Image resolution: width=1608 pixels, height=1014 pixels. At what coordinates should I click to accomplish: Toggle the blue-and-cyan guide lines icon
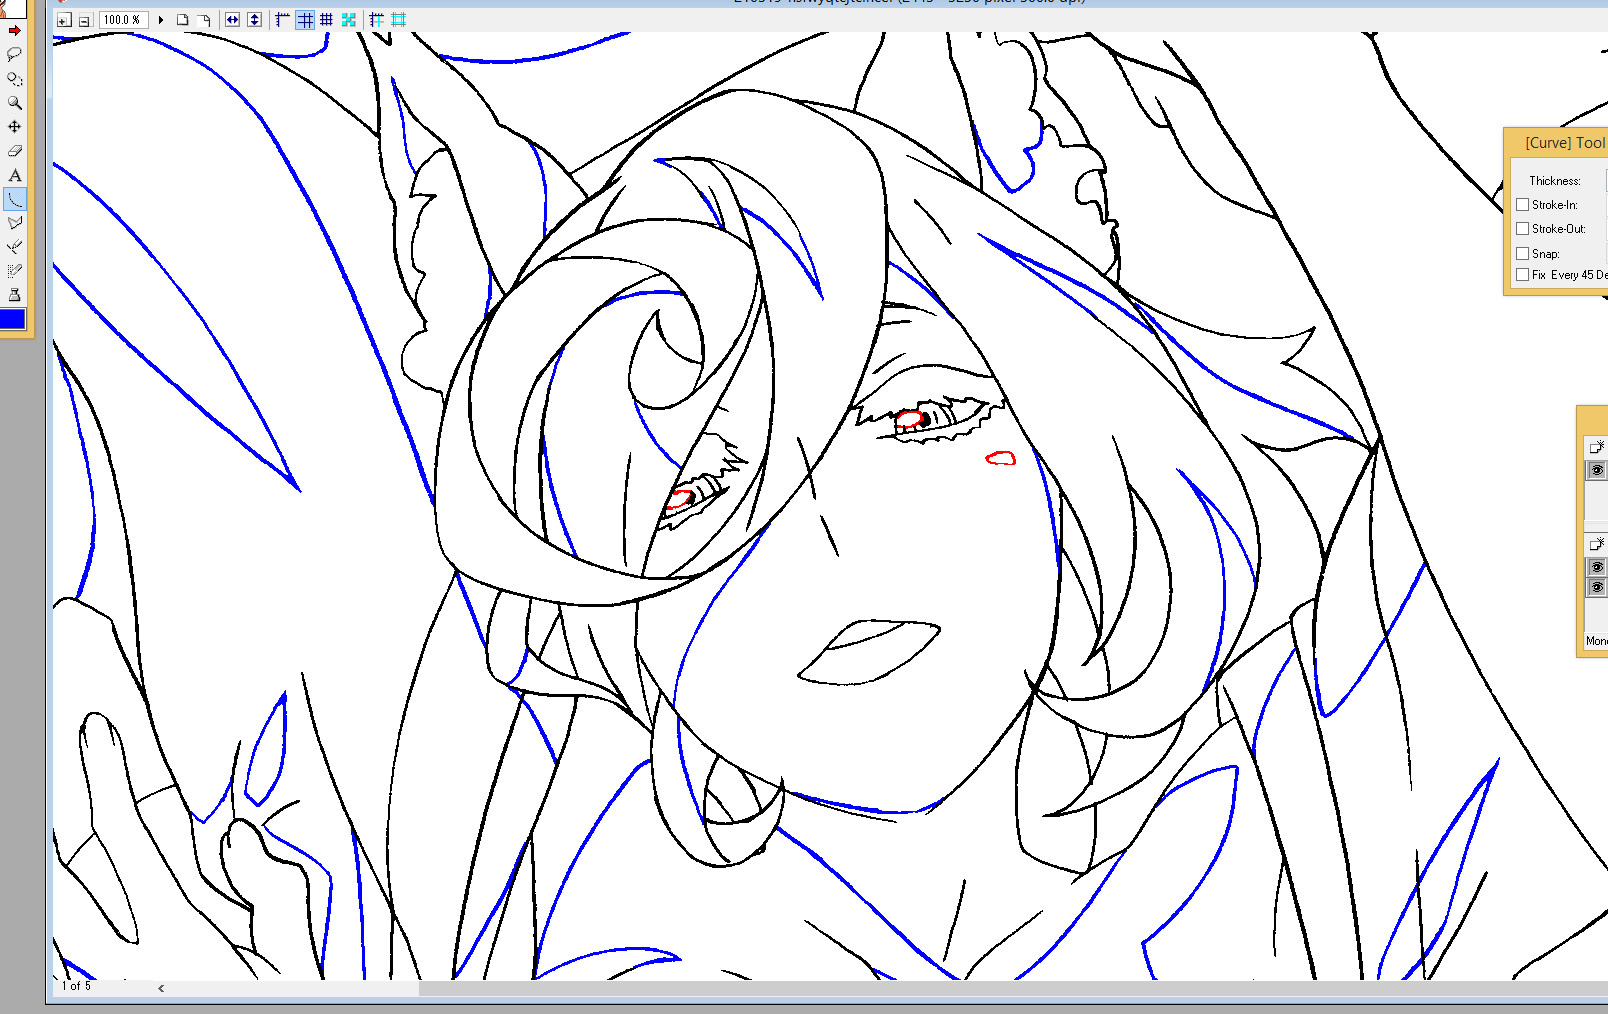377,20
